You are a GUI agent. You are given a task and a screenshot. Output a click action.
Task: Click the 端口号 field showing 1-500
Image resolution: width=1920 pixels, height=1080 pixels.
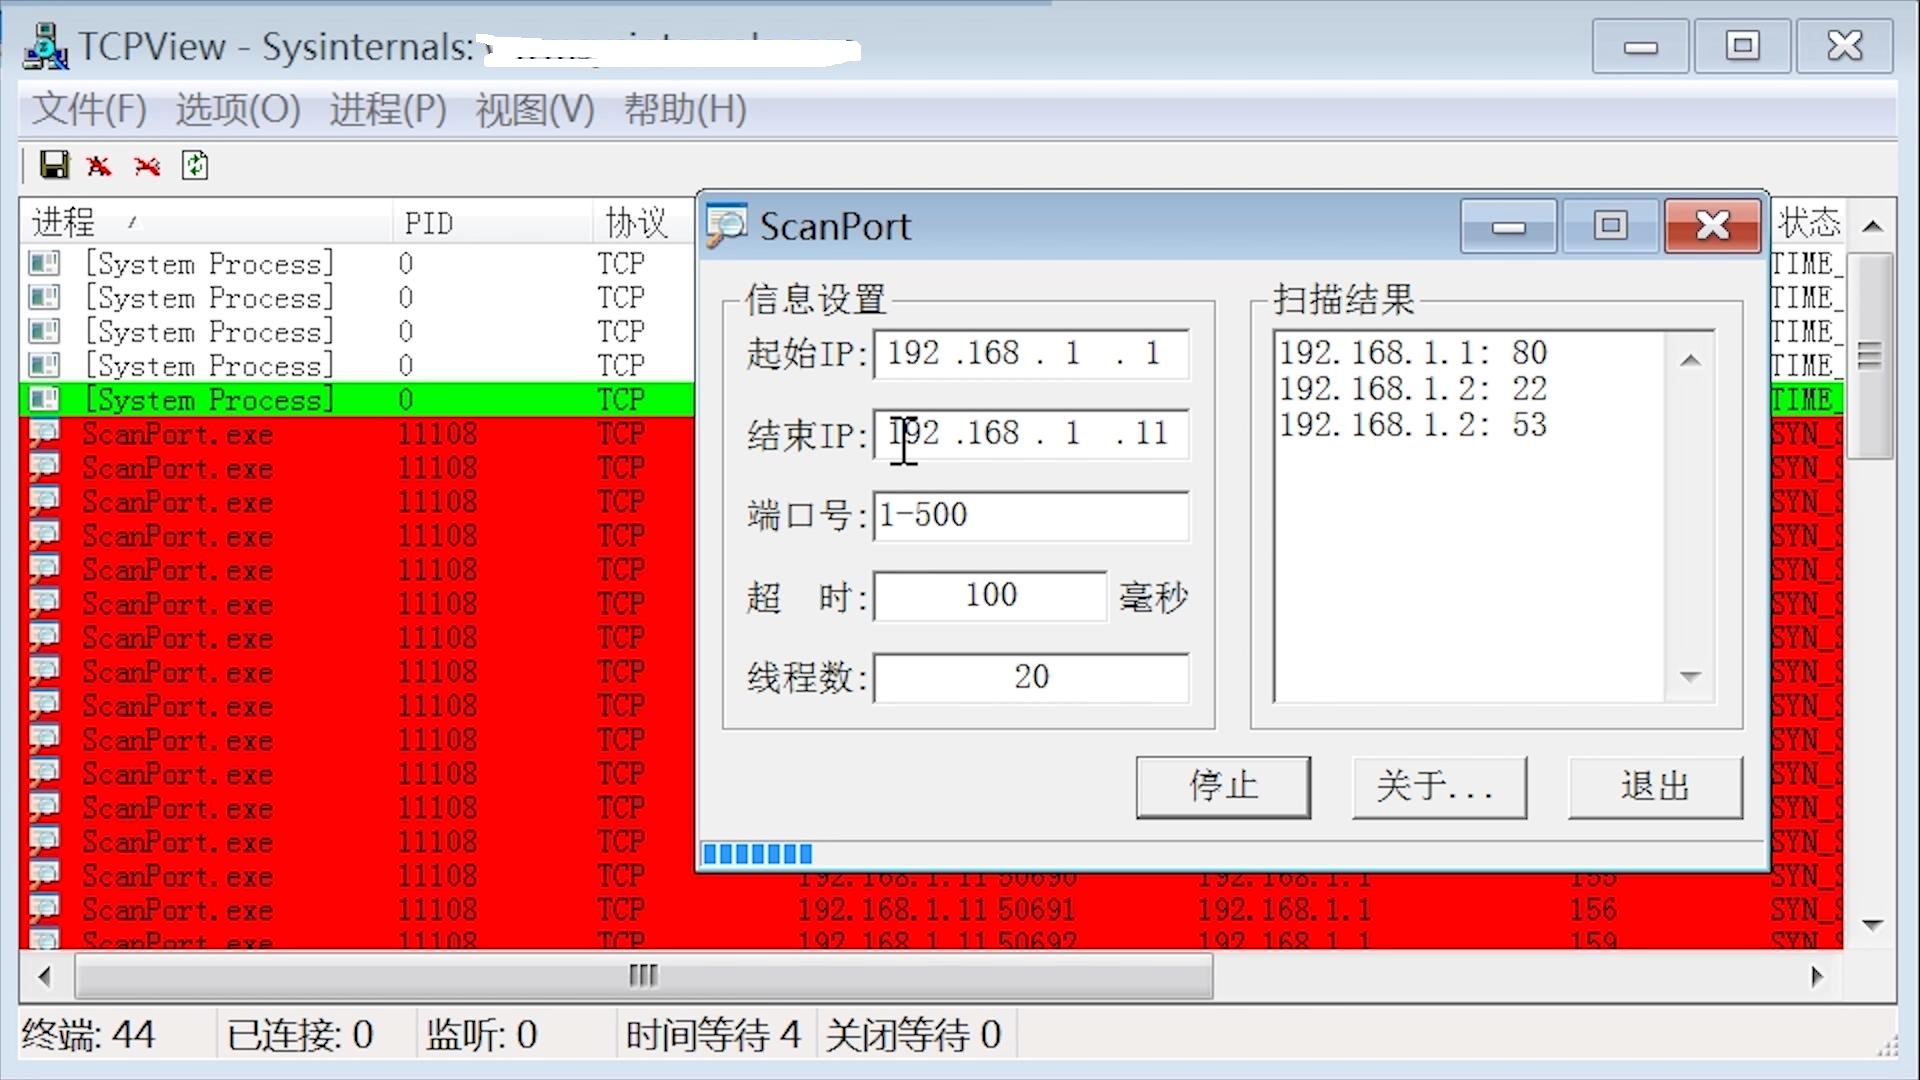pos(1031,516)
